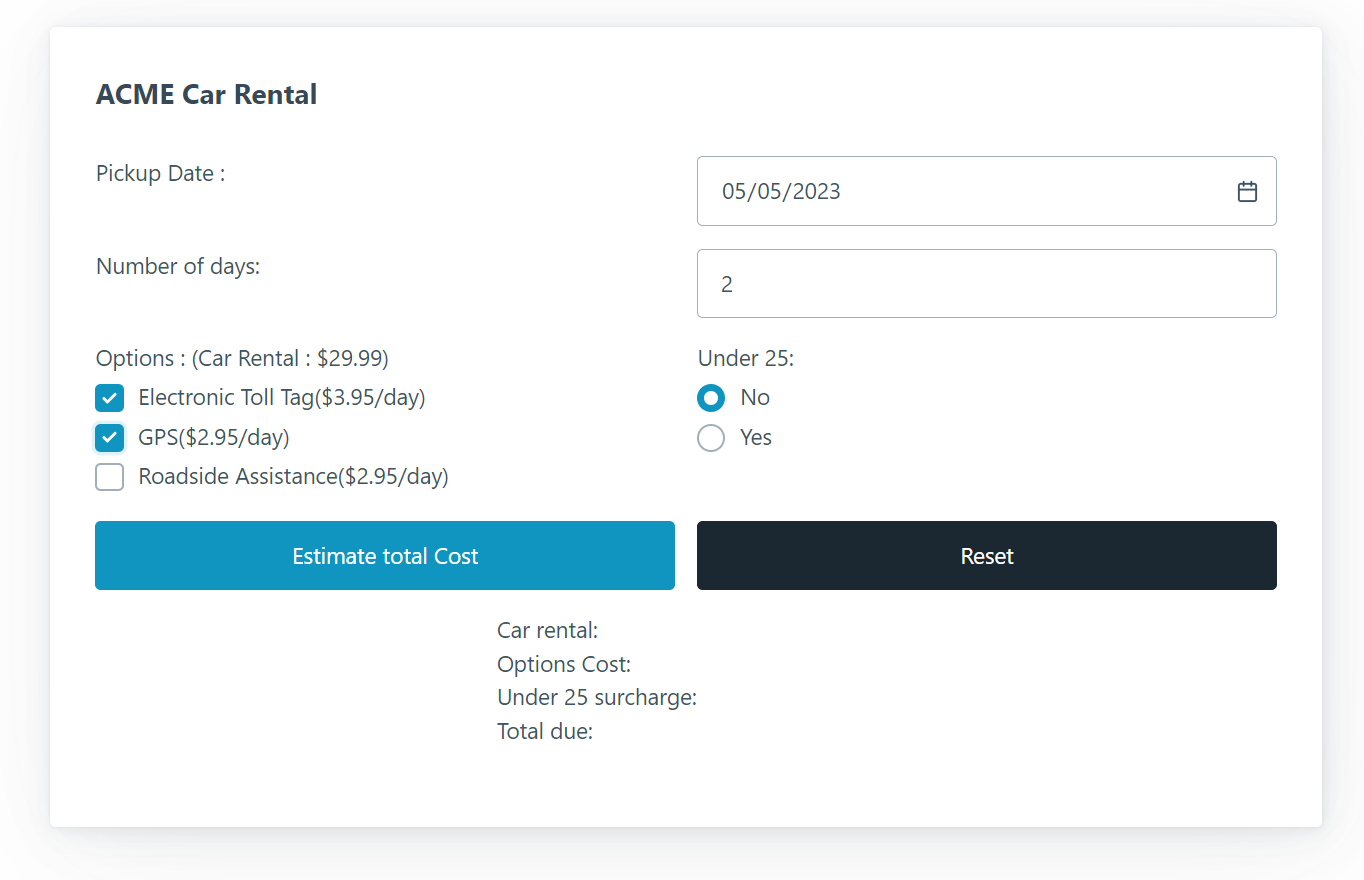Click the Estimate total Cost button
This screenshot has width=1364, height=880.
click(x=384, y=555)
